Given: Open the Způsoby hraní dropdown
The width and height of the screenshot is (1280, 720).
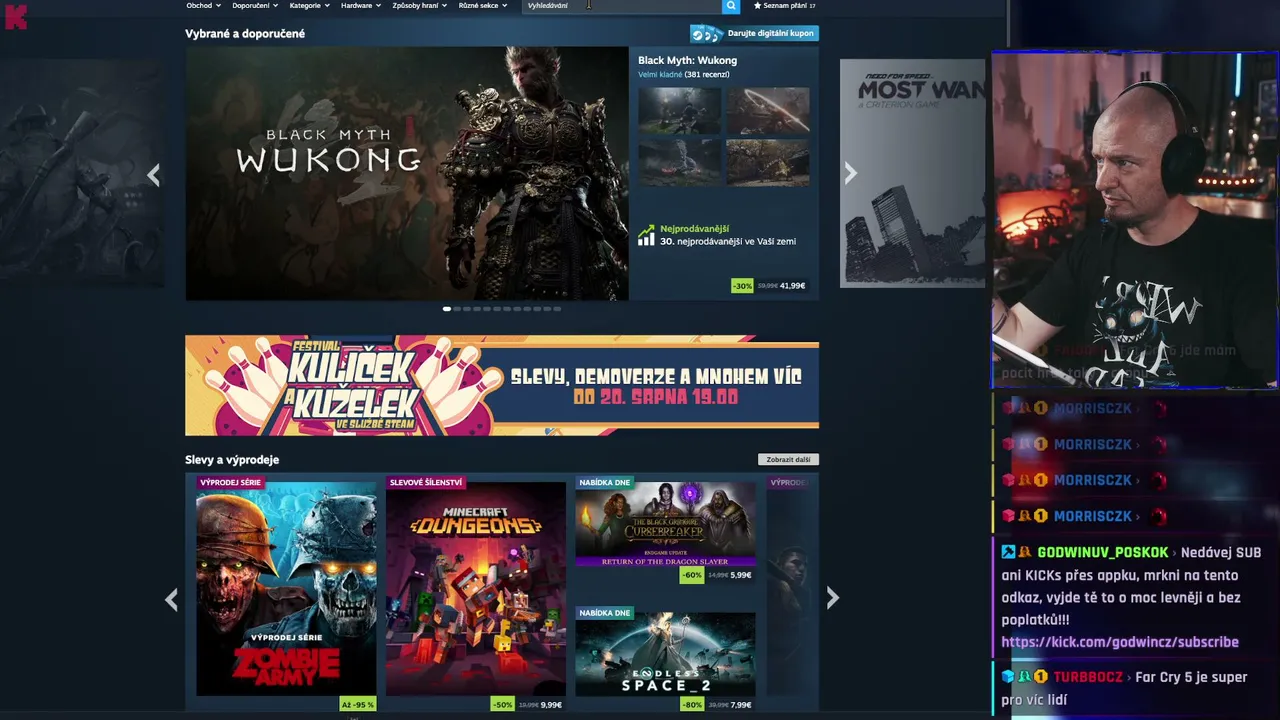Looking at the screenshot, I should coord(420,6).
